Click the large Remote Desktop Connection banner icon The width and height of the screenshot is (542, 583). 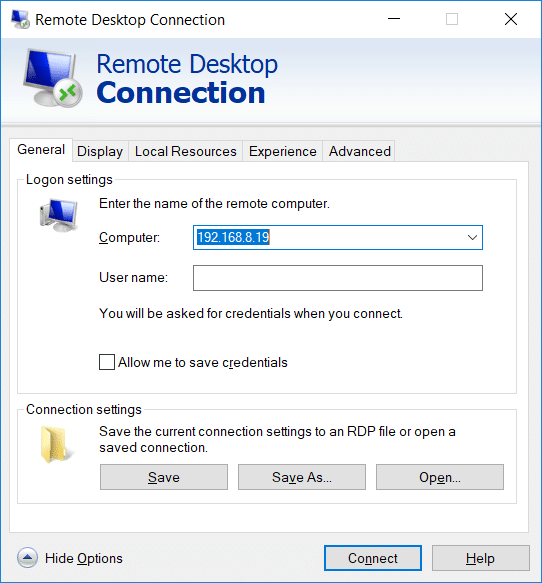point(53,78)
